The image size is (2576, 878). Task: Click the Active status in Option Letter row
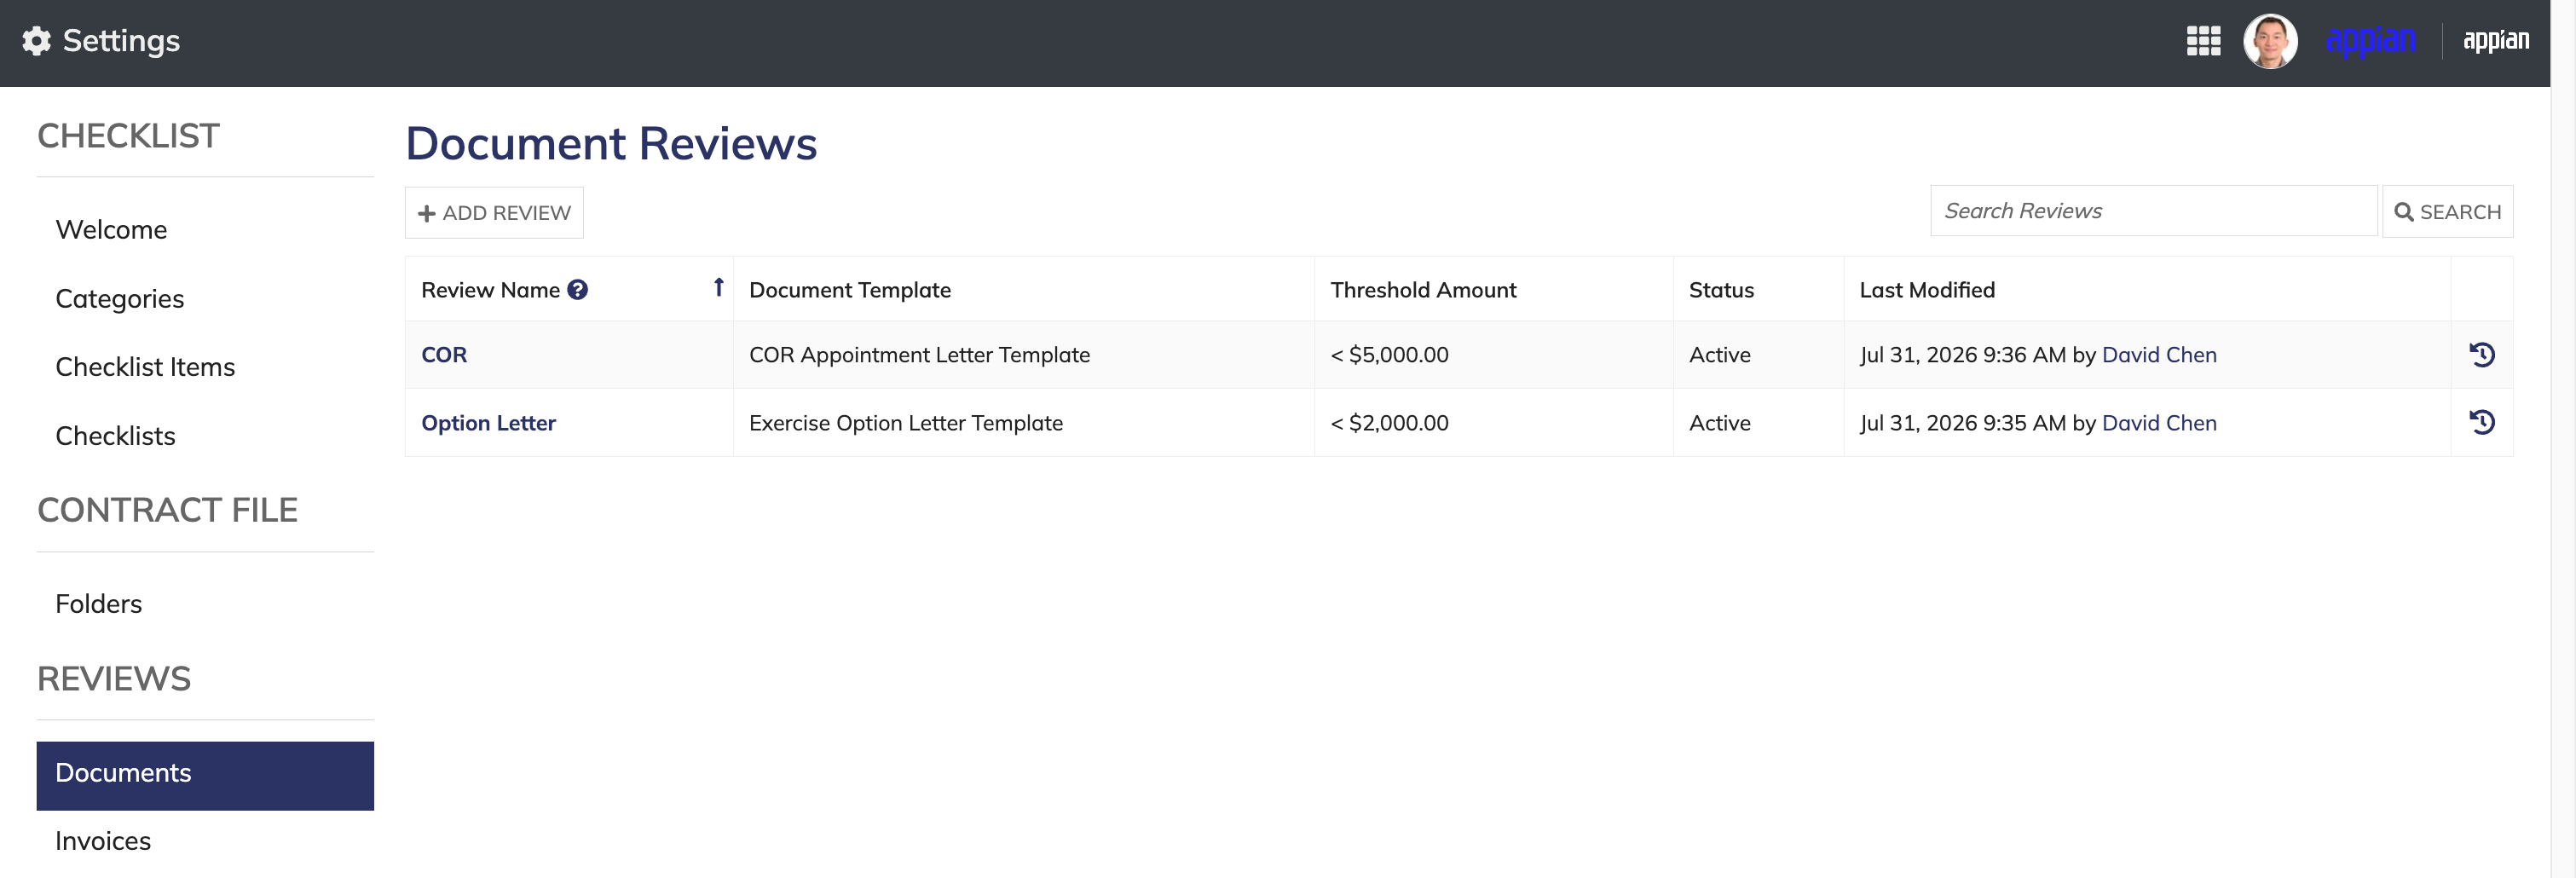tap(1720, 423)
